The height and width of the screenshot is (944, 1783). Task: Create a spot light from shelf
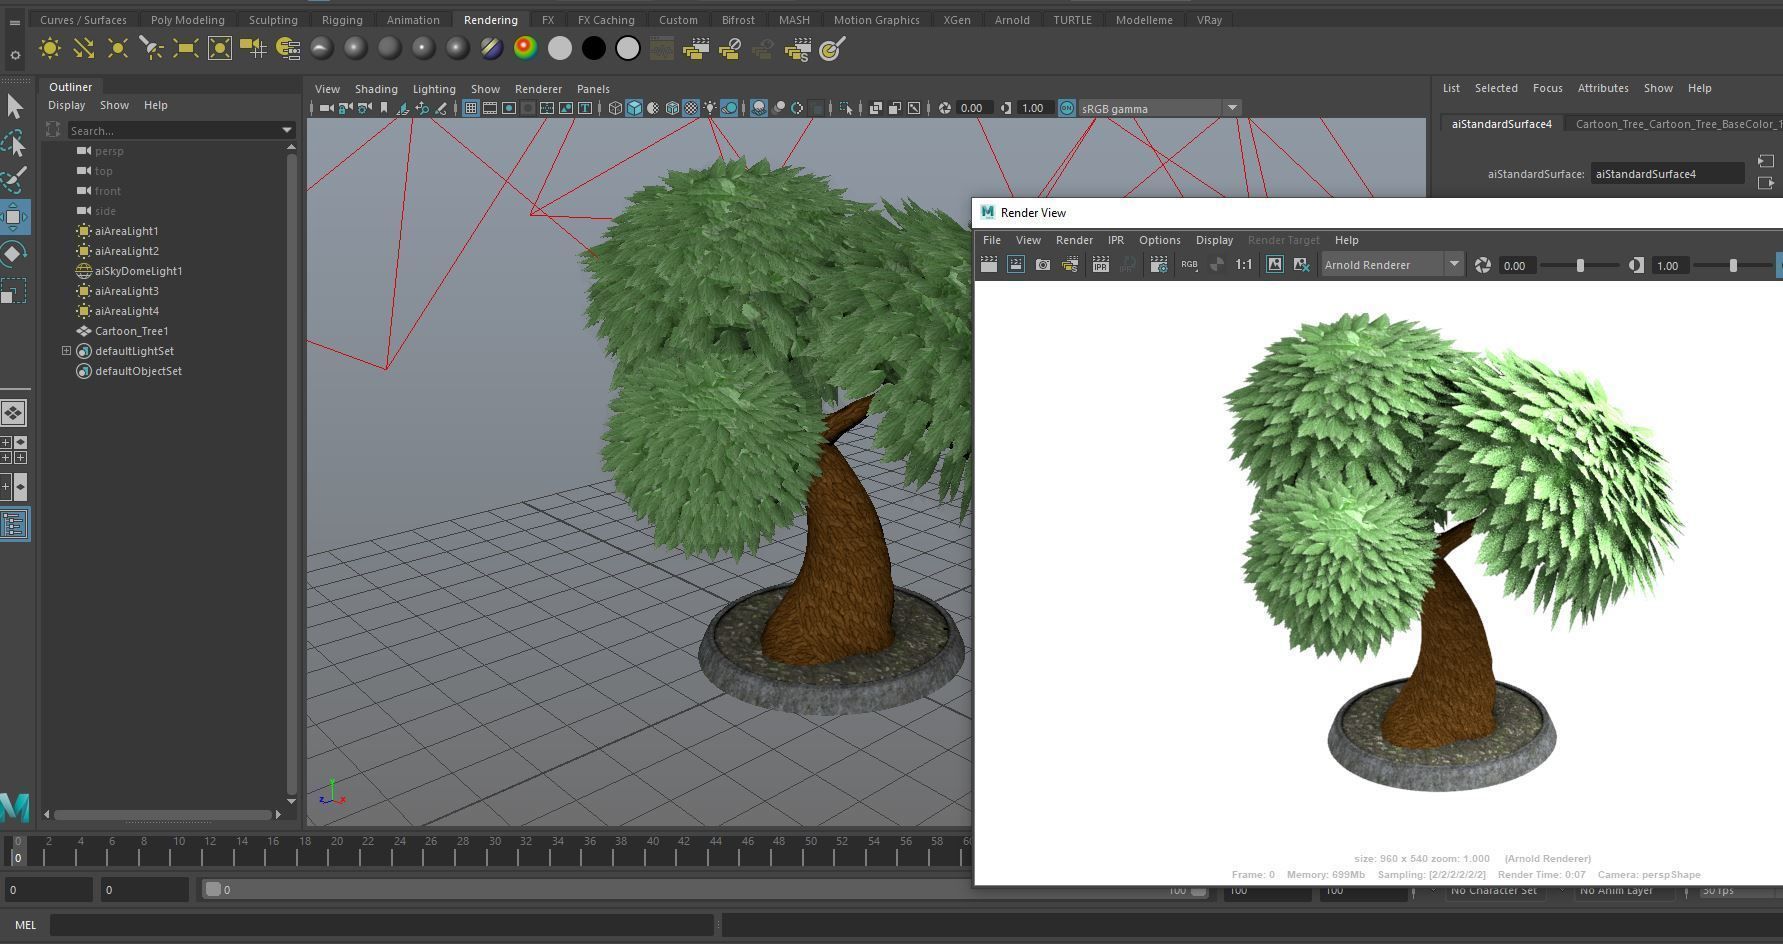152,48
